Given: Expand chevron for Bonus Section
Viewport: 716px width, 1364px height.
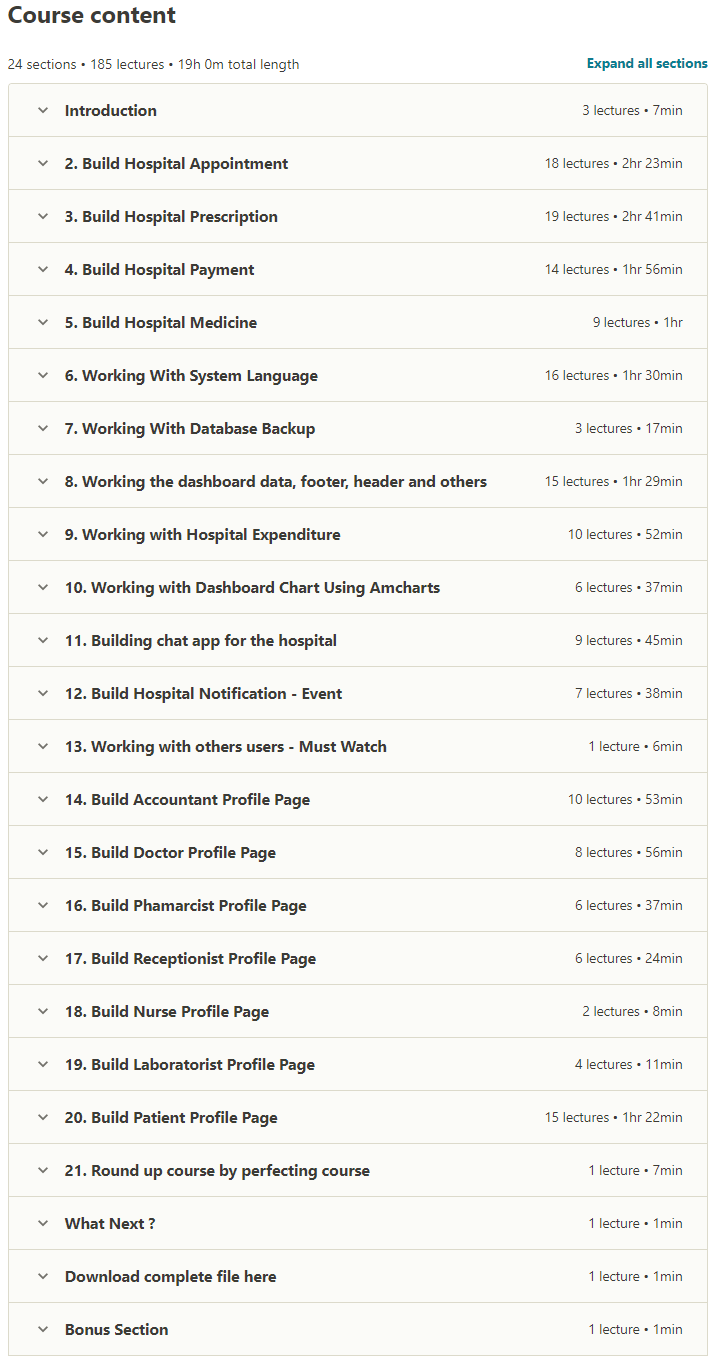Looking at the screenshot, I should click(x=43, y=1330).
